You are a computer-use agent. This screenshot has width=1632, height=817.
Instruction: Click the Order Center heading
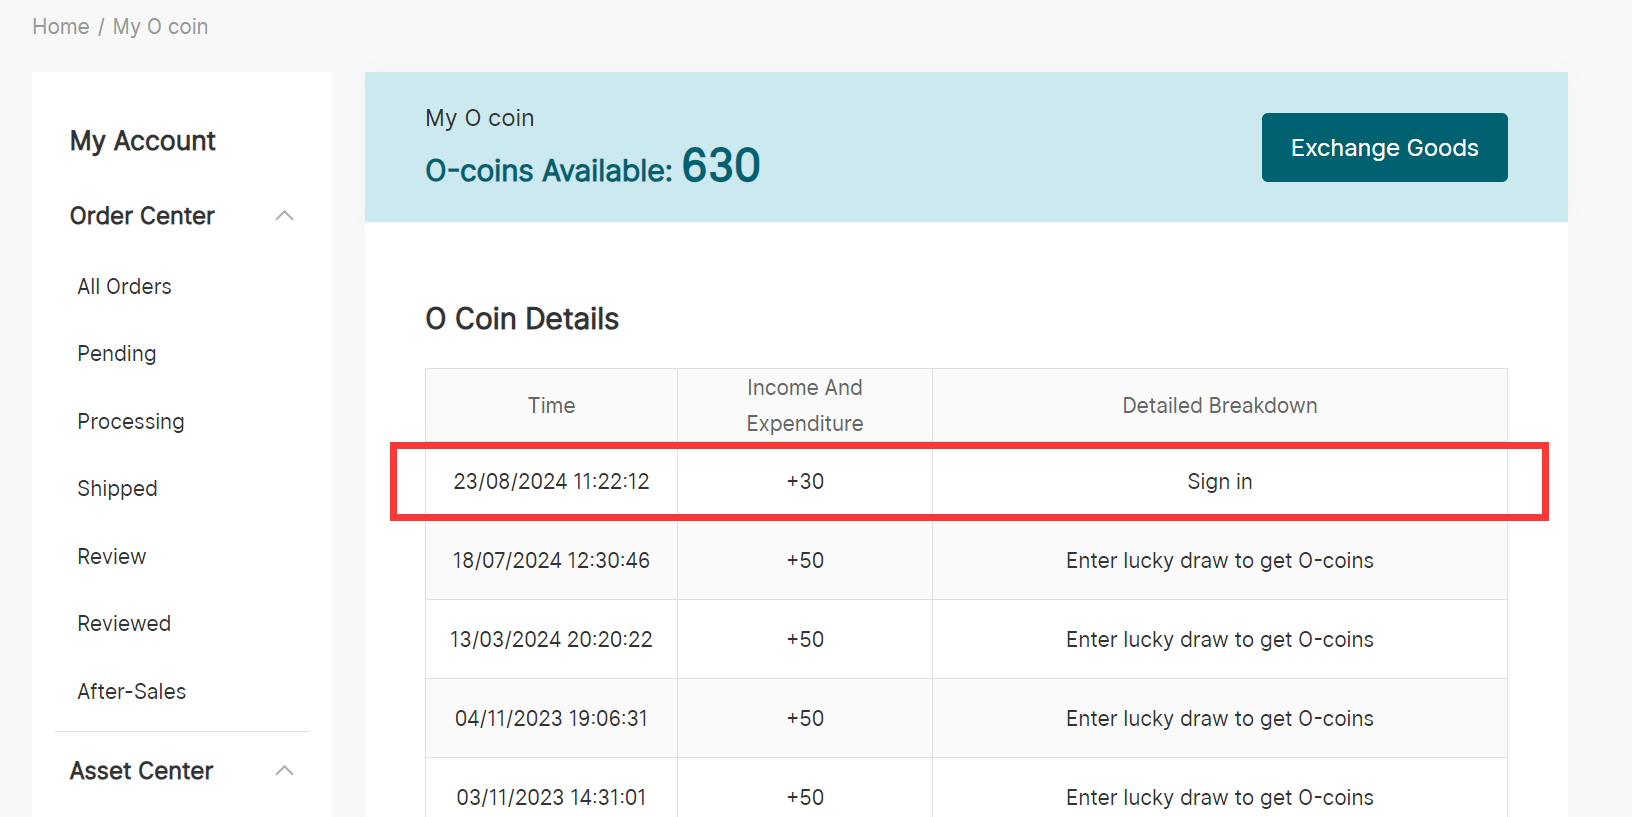[142, 216]
